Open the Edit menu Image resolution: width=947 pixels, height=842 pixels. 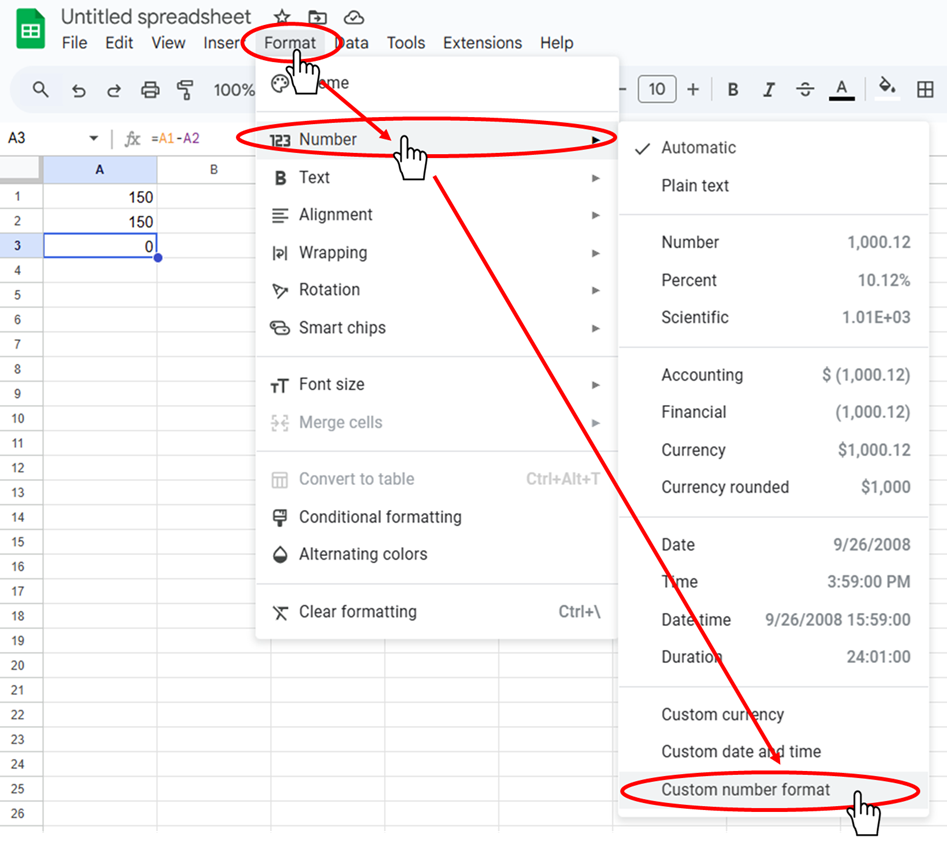pyautogui.click(x=118, y=43)
